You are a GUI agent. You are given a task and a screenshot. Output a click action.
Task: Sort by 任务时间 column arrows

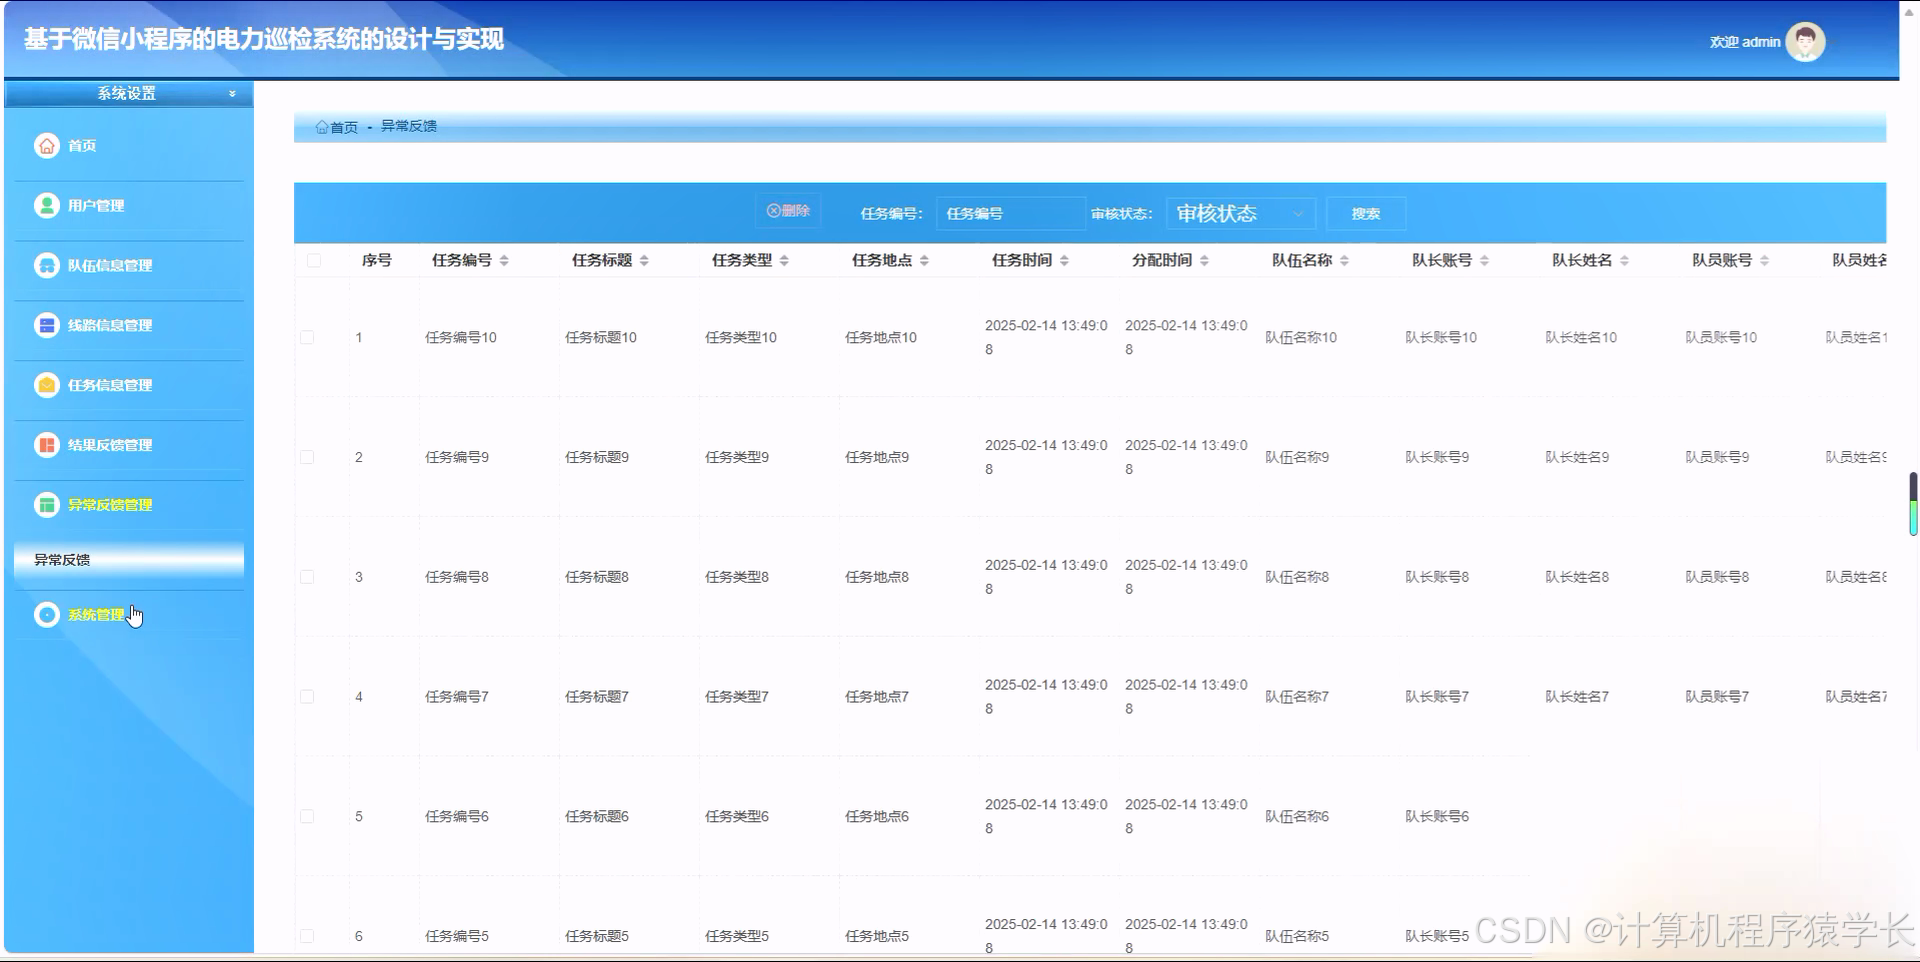[x=1064, y=260]
